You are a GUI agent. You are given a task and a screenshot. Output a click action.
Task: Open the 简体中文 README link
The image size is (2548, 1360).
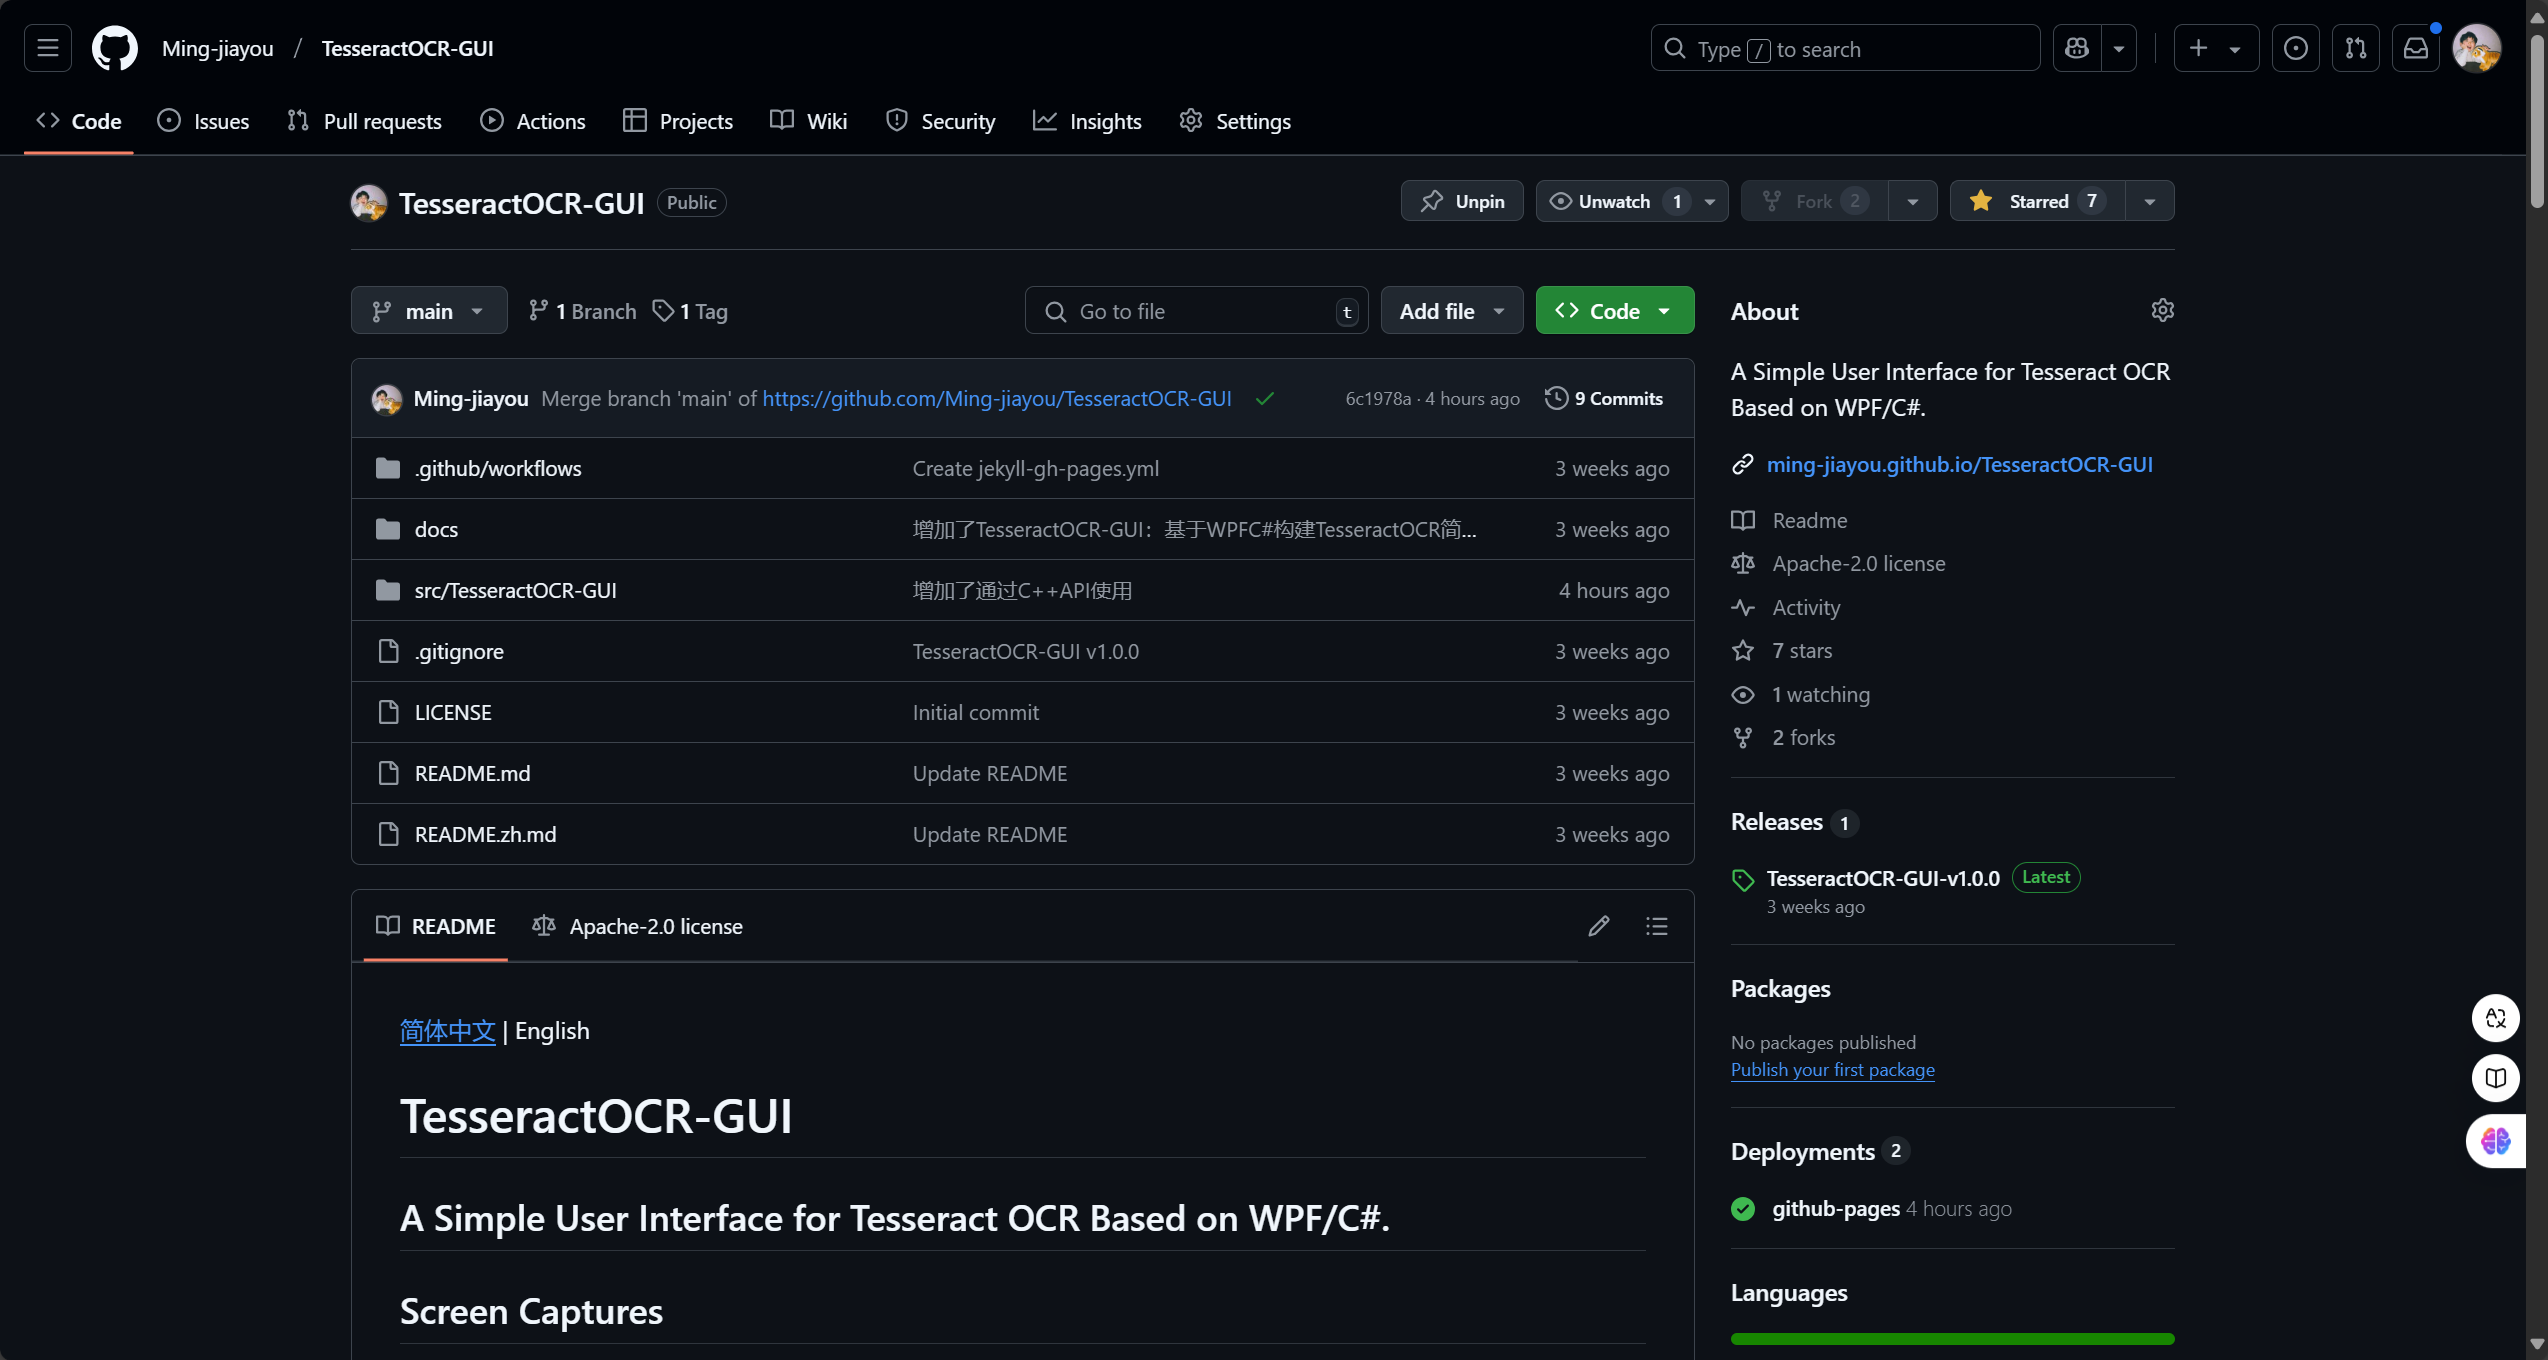click(x=448, y=1031)
